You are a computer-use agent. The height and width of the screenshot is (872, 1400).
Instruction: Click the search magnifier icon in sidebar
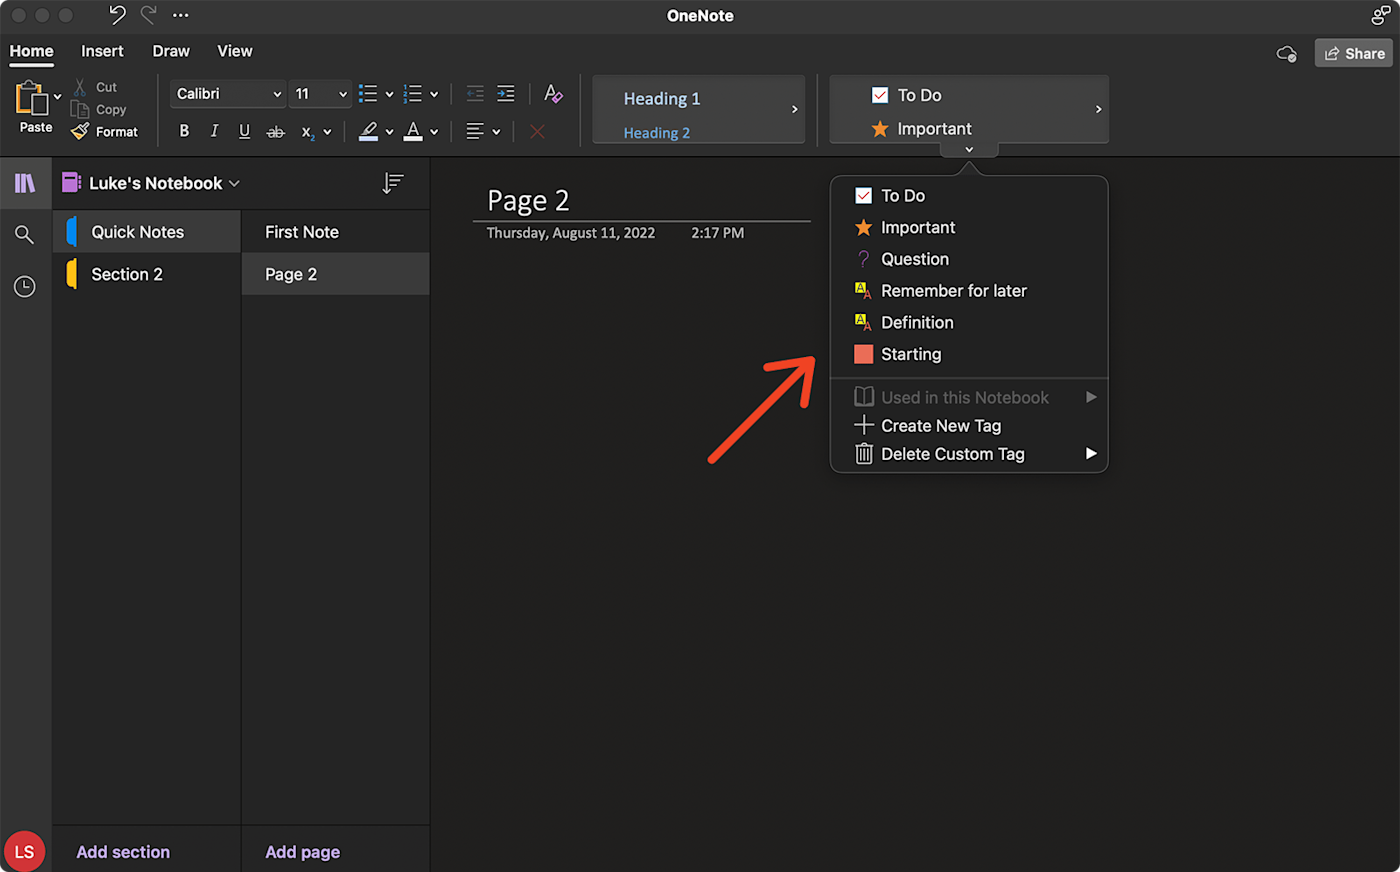click(25, 235)
